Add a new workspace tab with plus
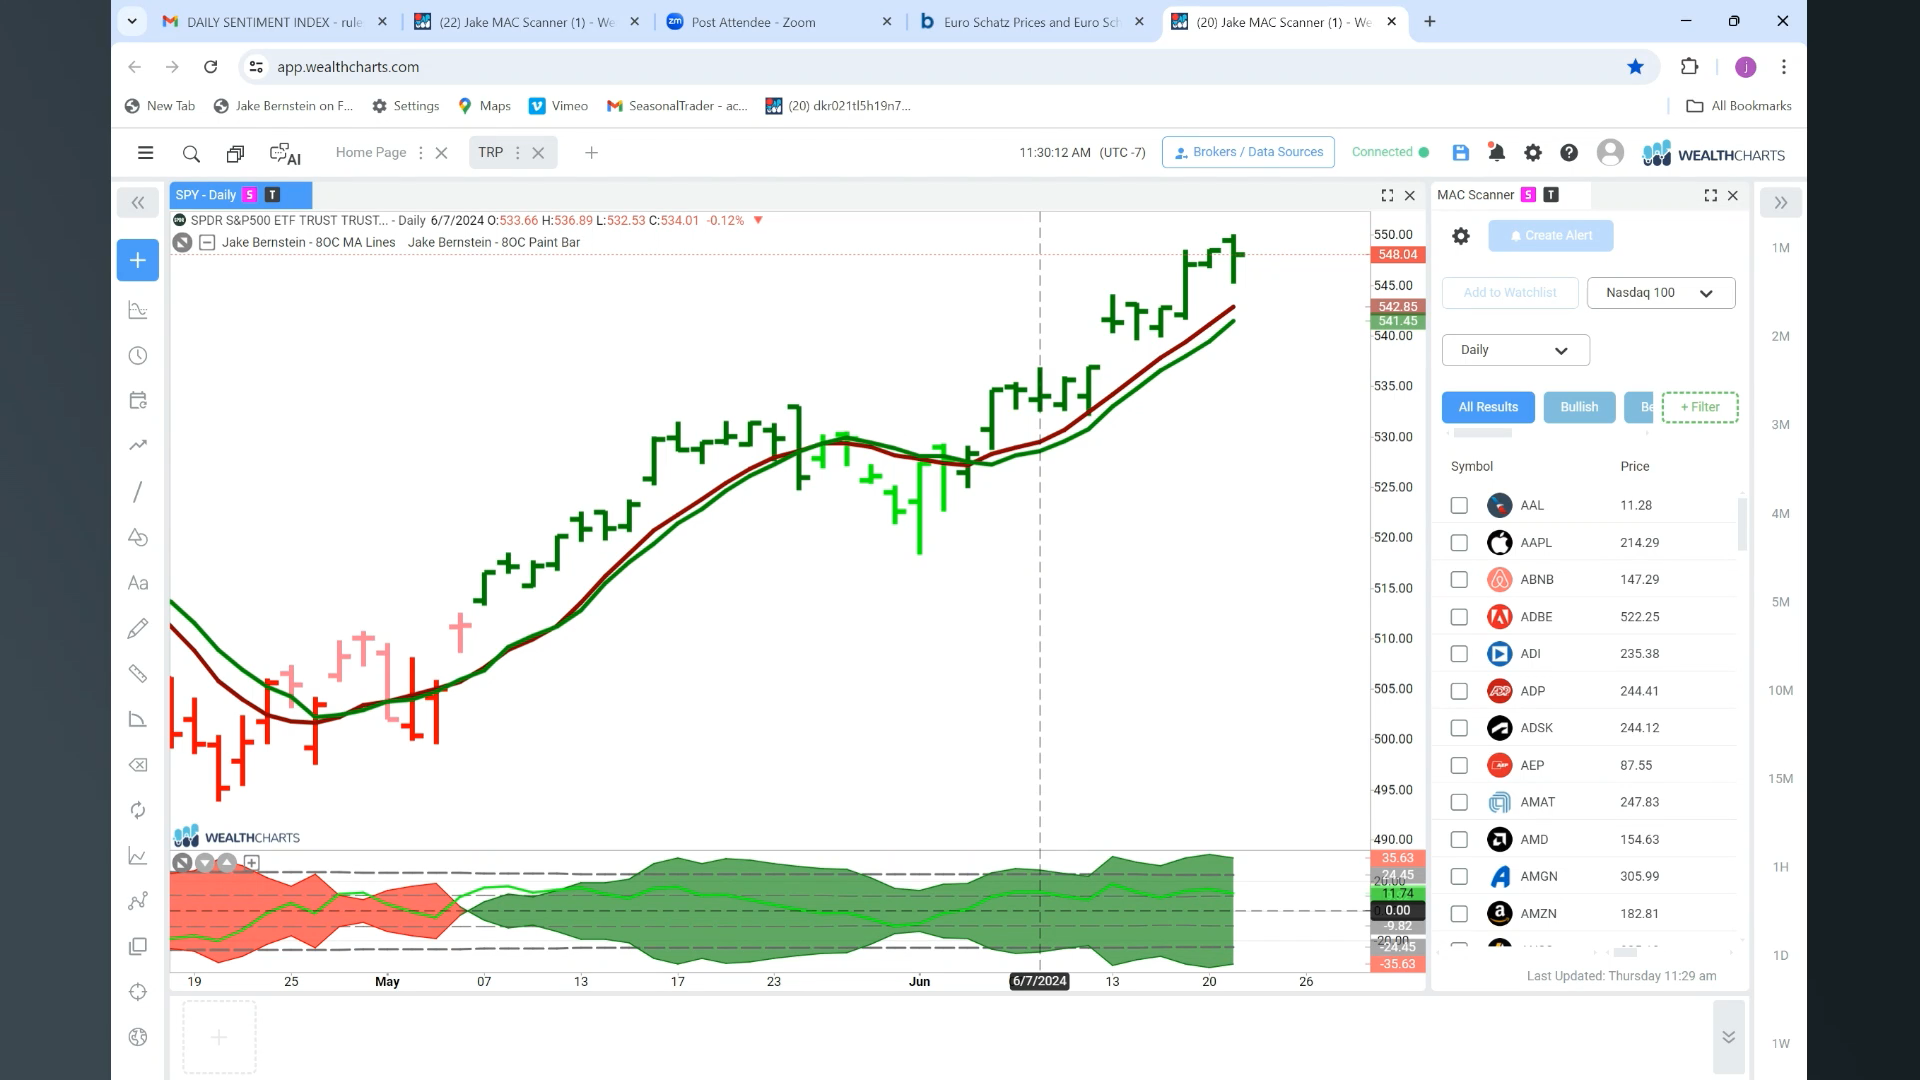Viewport: 1920px width, 1080px height. tap(591, 153)
